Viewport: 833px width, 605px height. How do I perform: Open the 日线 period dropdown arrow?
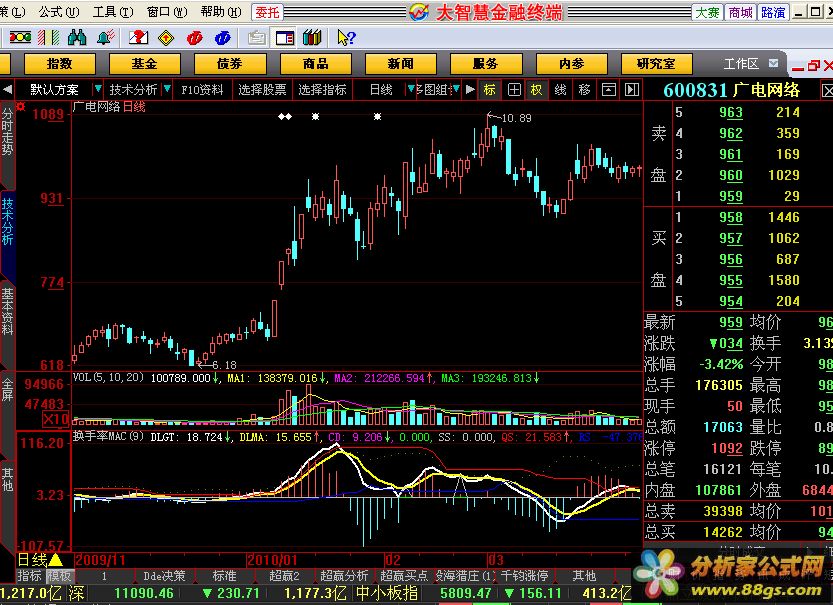tap(411, 89)
